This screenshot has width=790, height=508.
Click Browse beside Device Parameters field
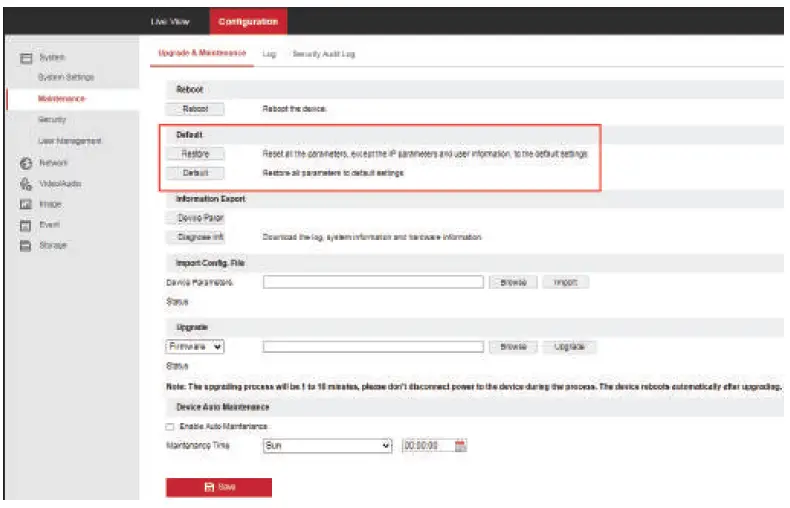[x=513, y=283]
